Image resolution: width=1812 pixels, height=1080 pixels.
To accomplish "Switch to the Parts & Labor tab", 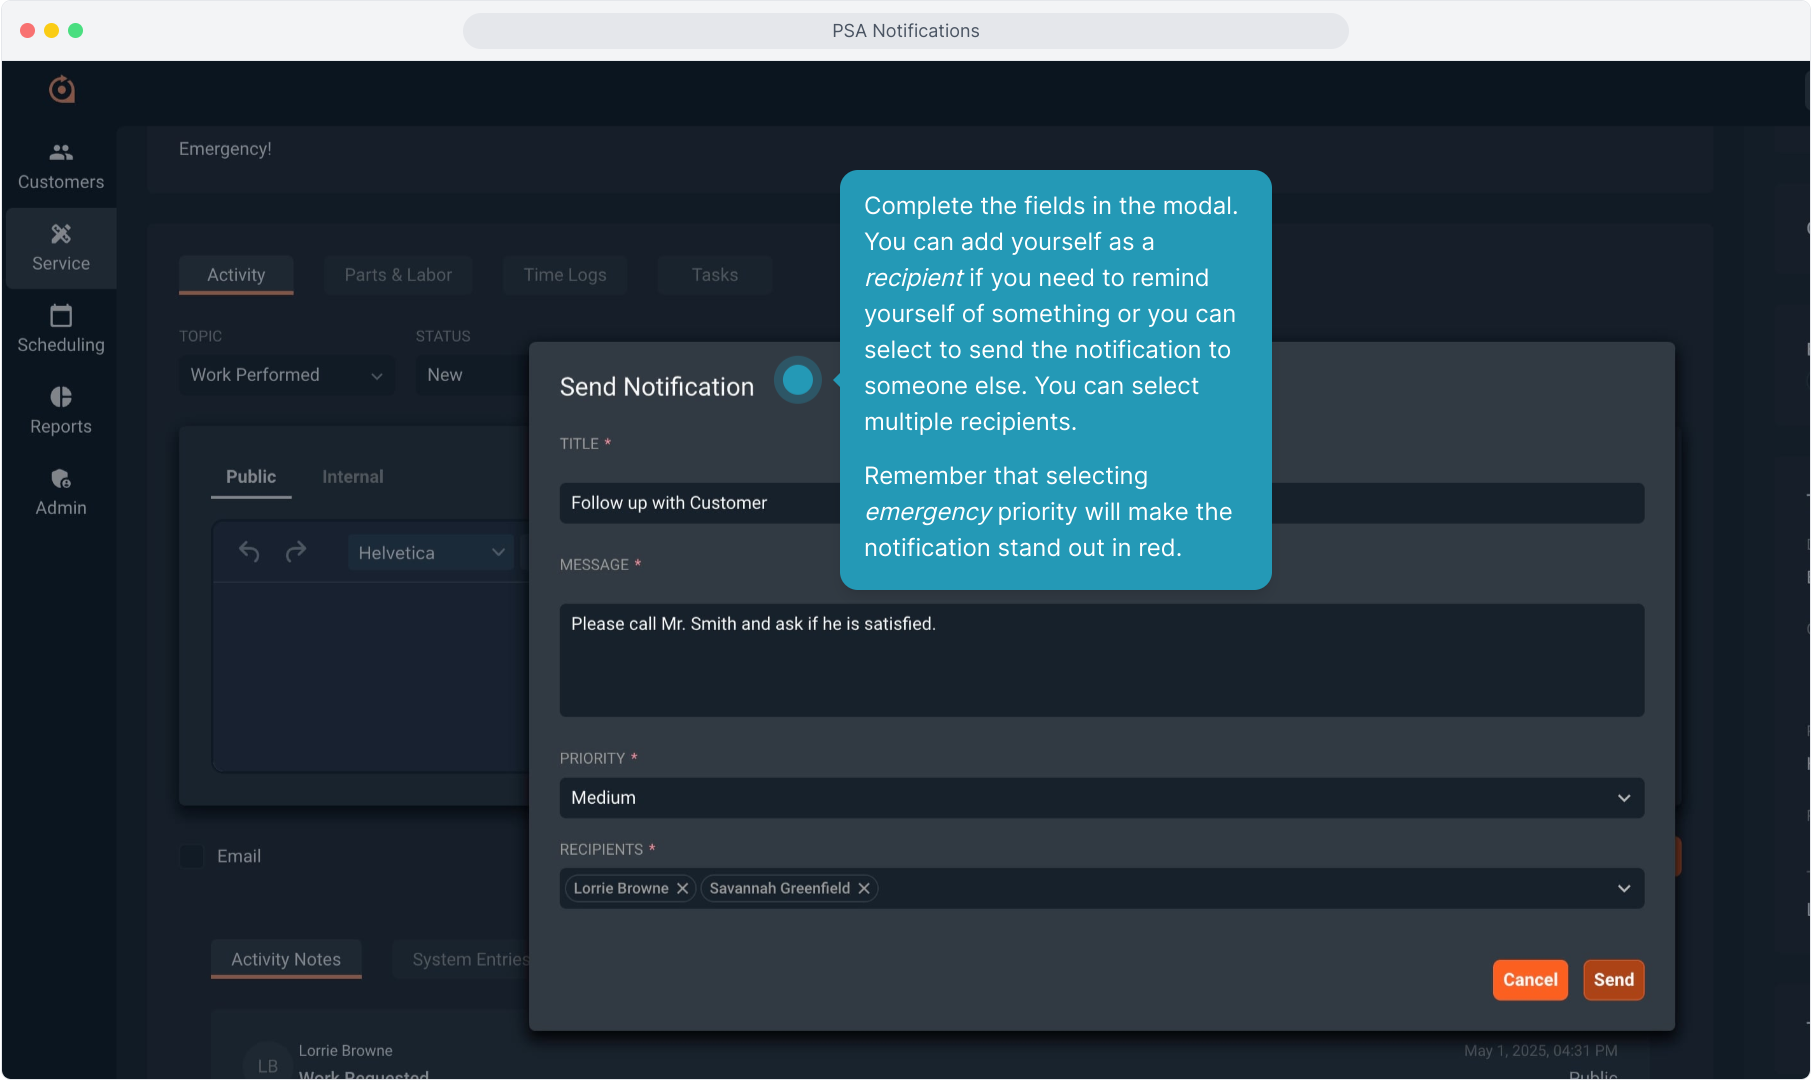I will [x=398, y=275].
